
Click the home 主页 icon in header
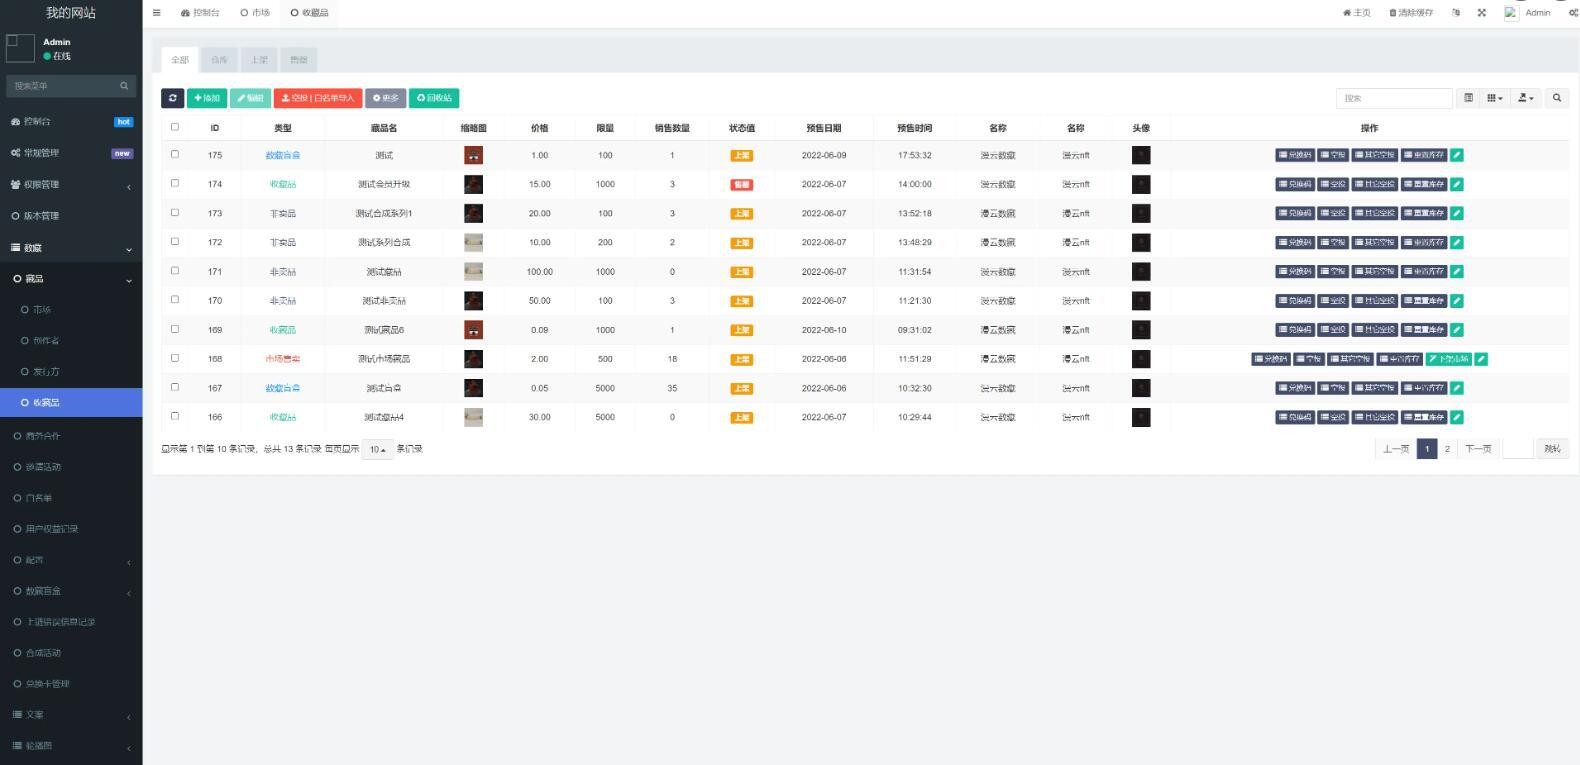tap(1356, 13)
